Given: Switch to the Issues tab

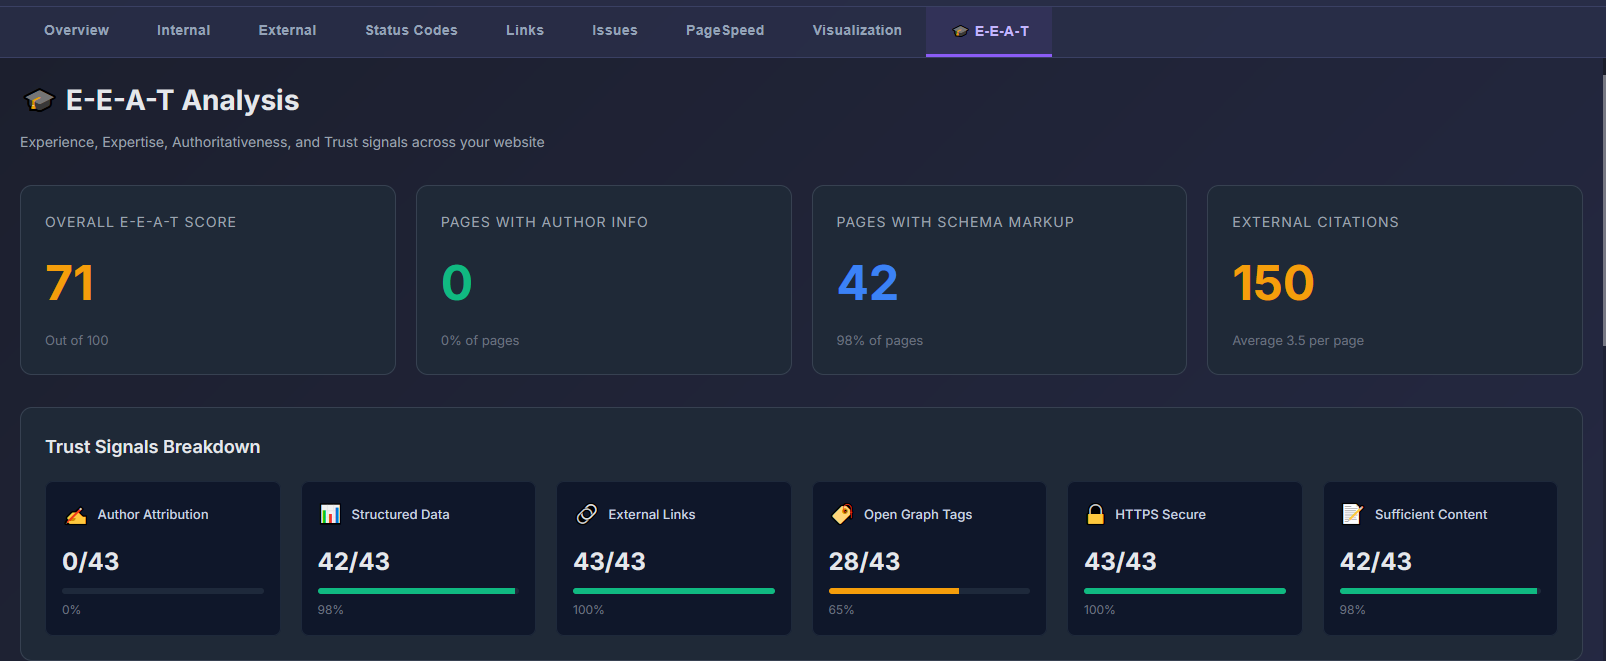Looking at the screenshot, I should [x=614, y=31].
